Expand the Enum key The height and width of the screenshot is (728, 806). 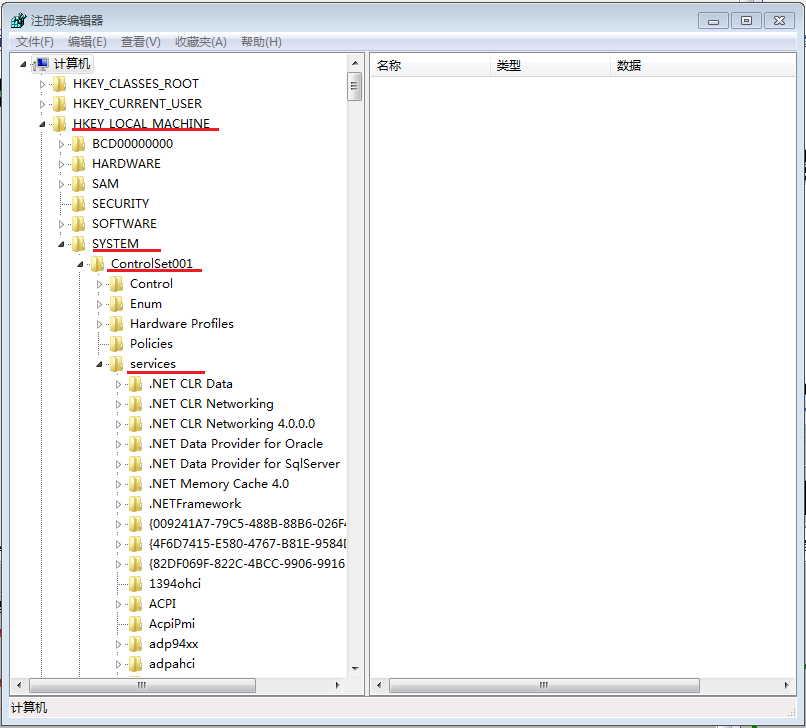[99, 304]
